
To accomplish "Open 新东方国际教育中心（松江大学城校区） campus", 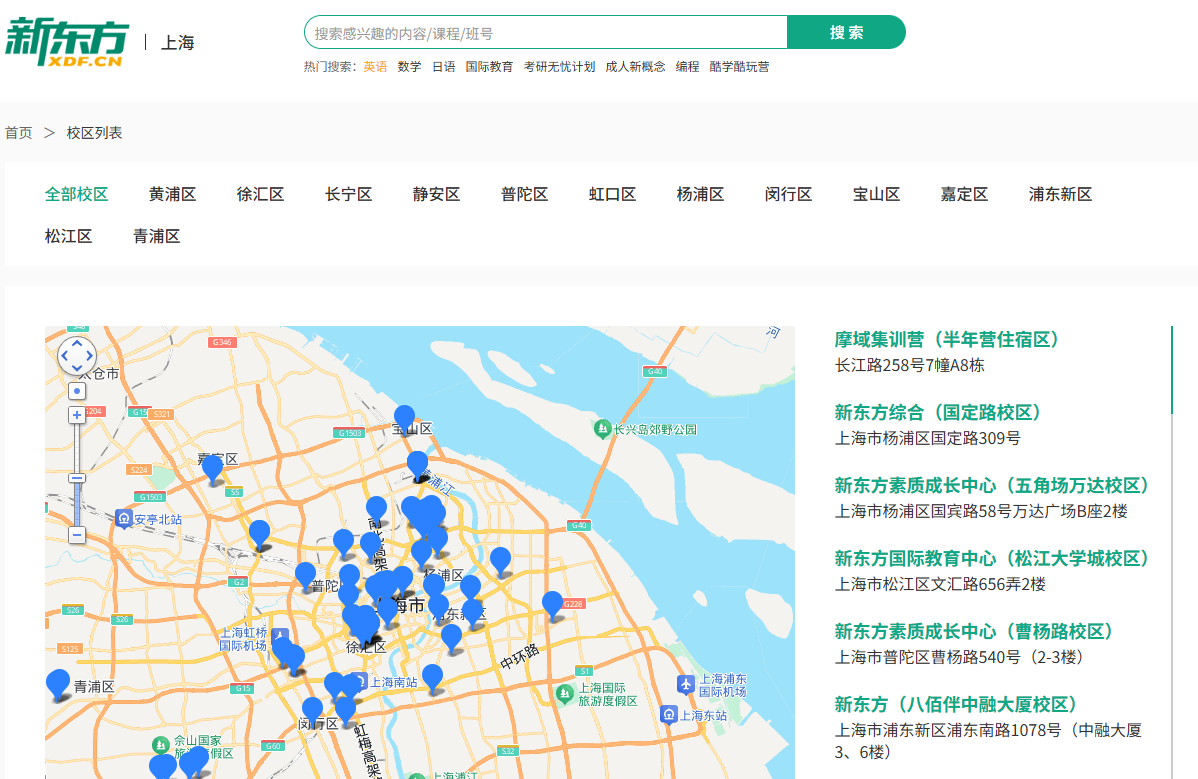I will (992, 558).
